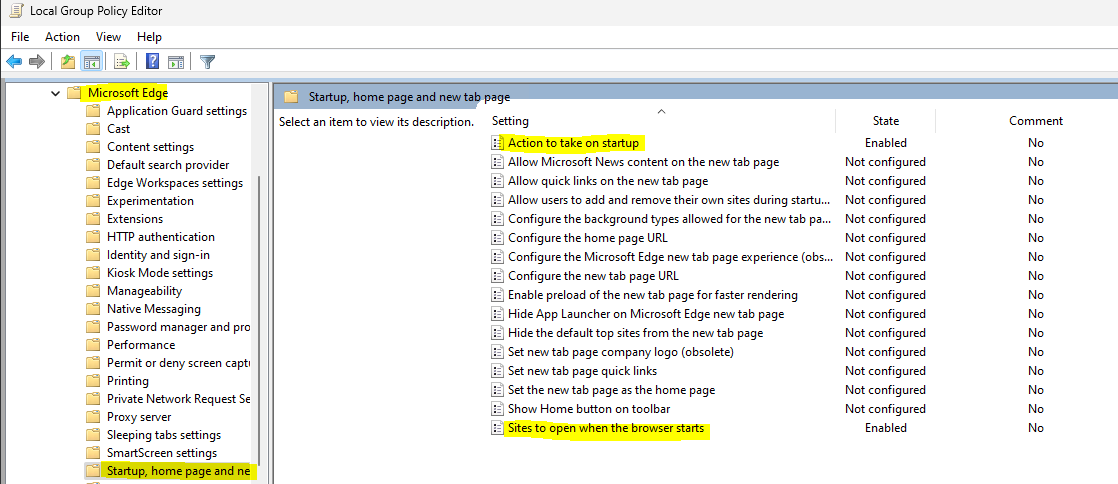This screenshot has height=484, width=1118.
Task: Sort by the Comment column header
Action: [x=1035, y=121]
